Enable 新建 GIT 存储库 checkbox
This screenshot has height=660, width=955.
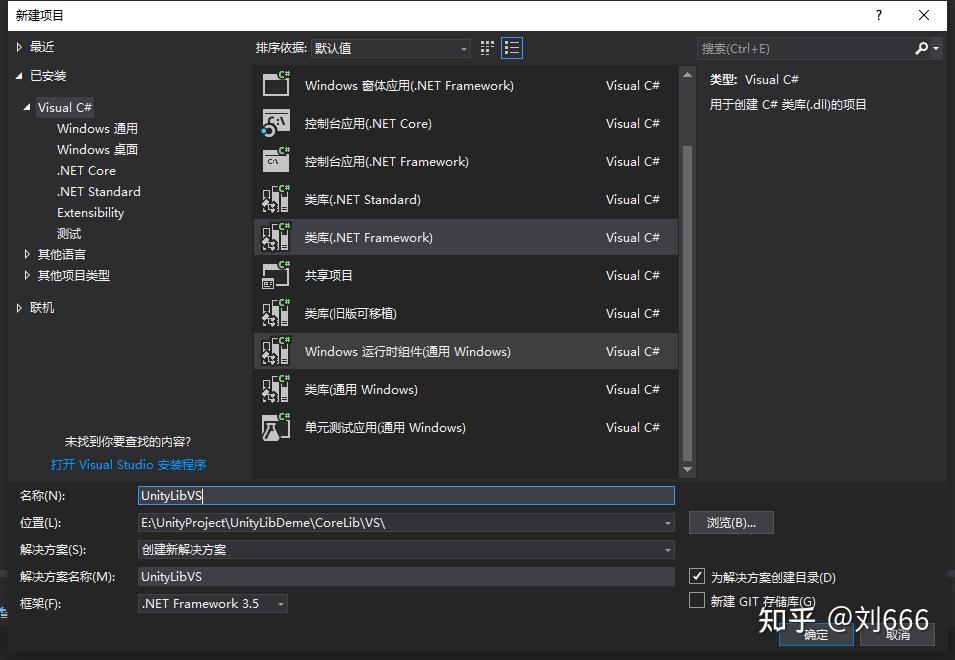pyautogui.click(x=697, y=600)
